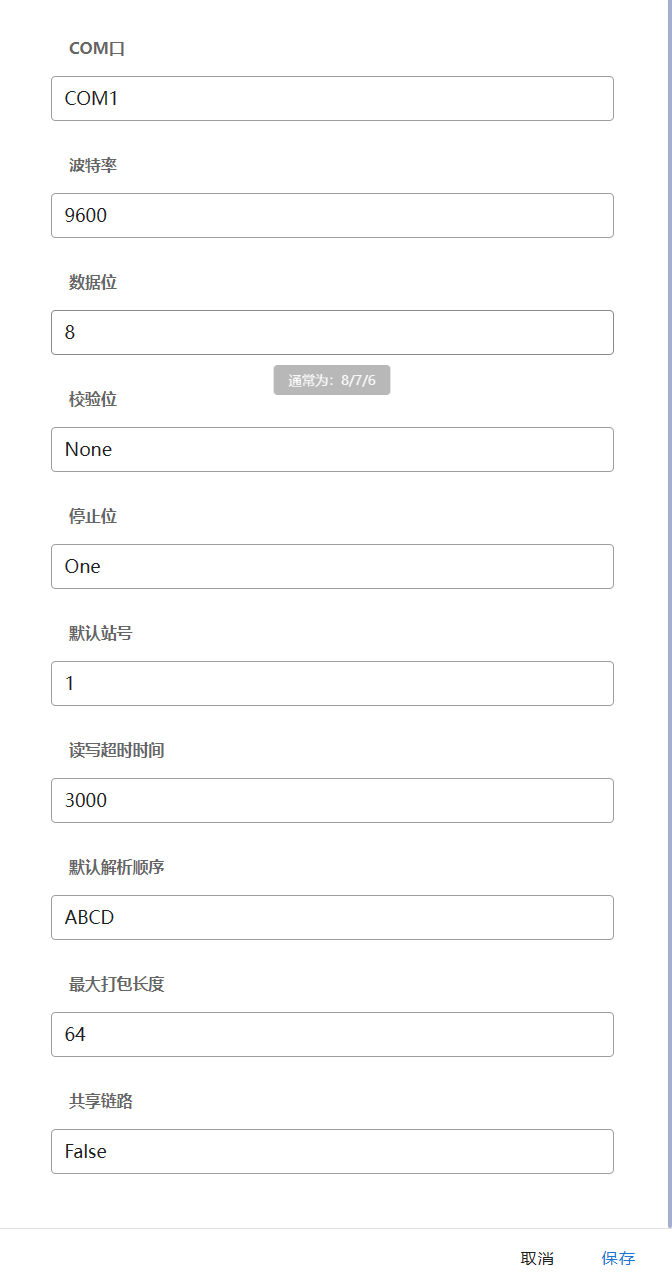Screen dimensions: 672x1281
Task: Click the 最大打包长度 label
Action: tap(116, 984)
